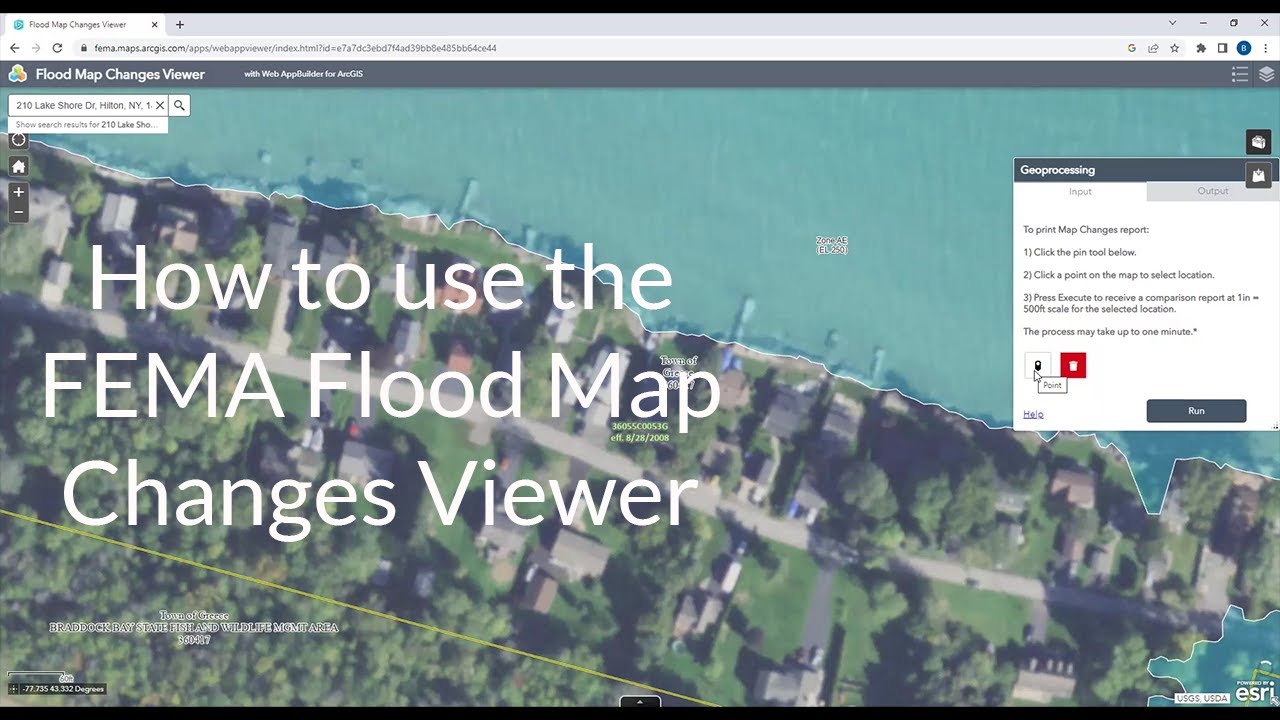Screen dimensions: 1280x720
Task: Click the red trash clear-point button
Action: 1073,366
